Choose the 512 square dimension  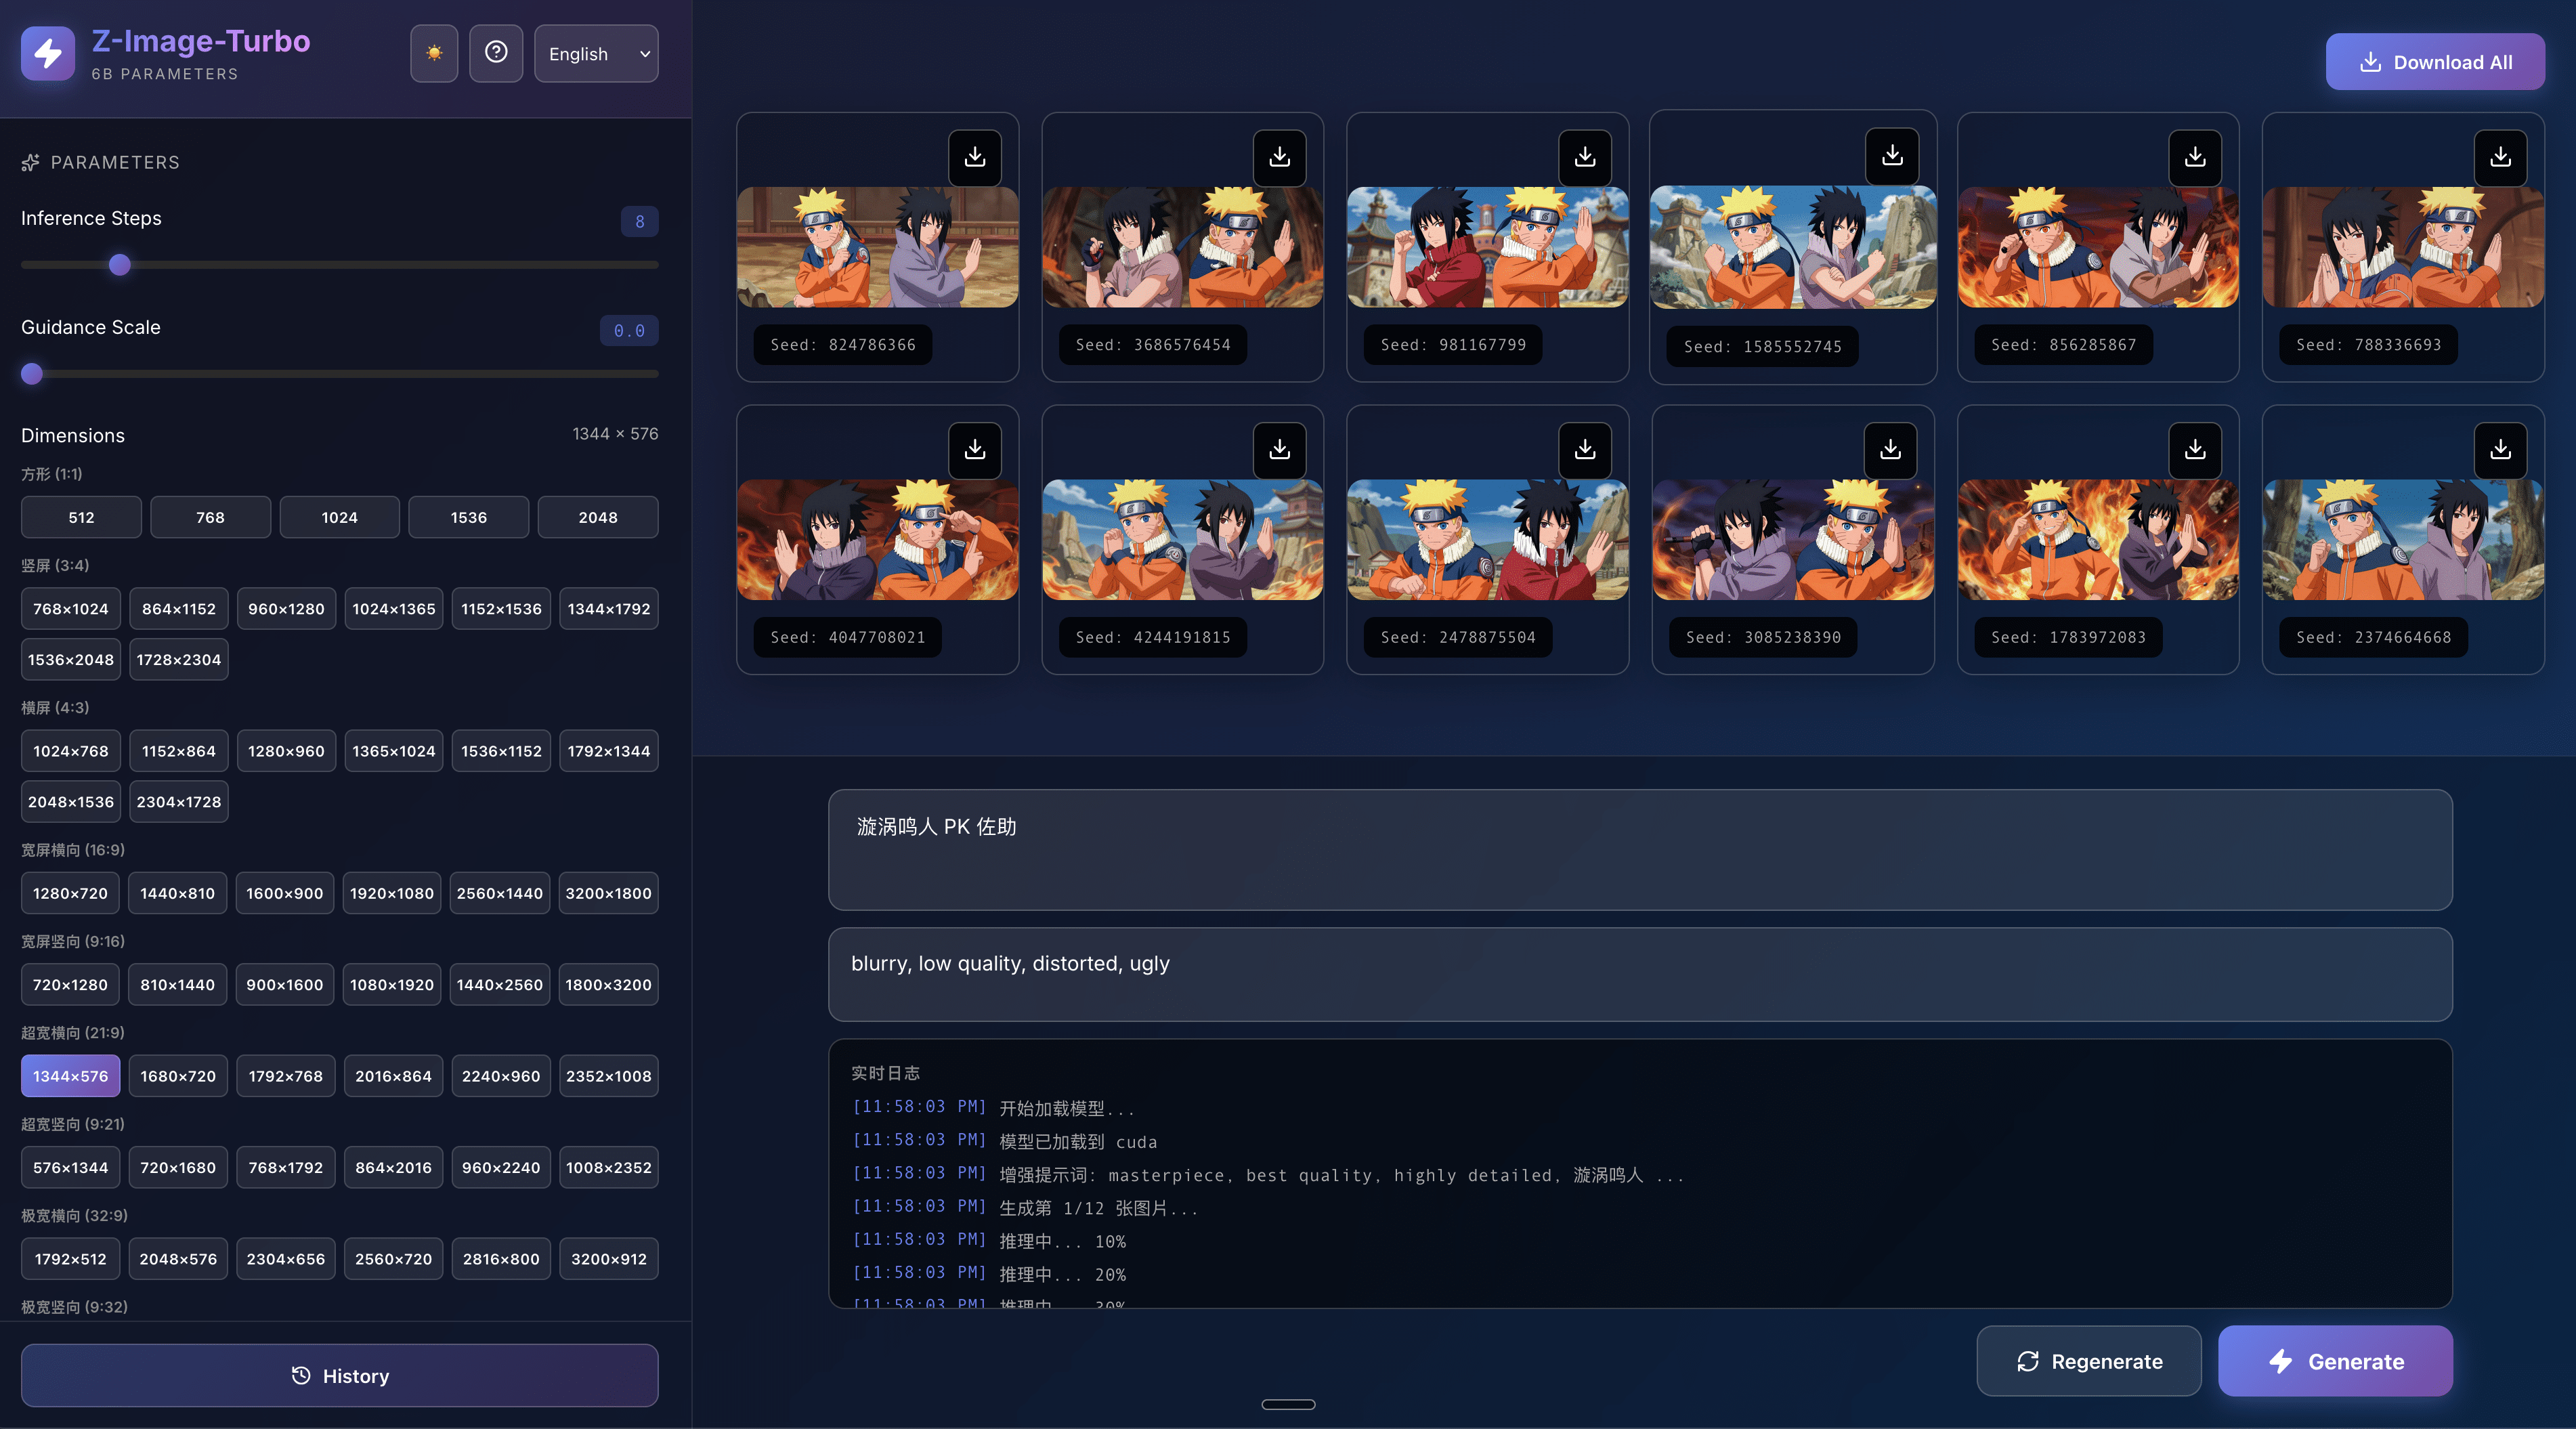(80, 517)
